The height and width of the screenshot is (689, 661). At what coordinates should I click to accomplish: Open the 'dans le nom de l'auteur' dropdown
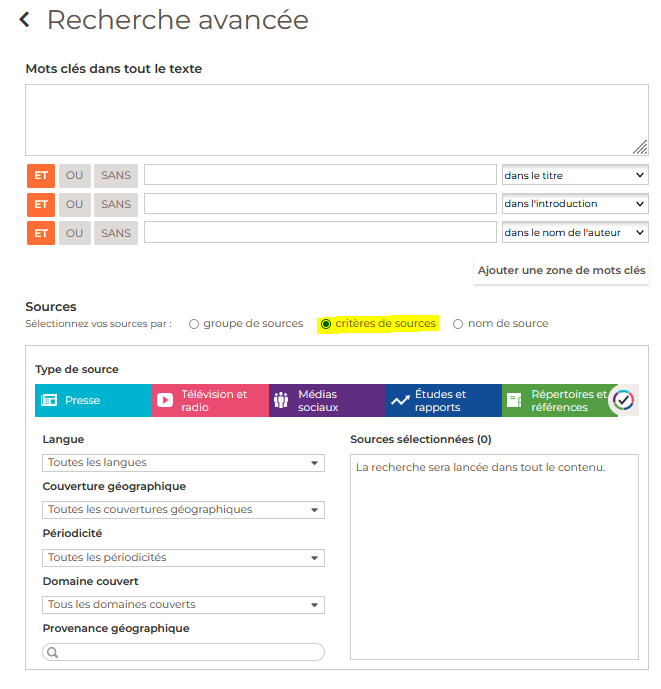coord(574,232)
